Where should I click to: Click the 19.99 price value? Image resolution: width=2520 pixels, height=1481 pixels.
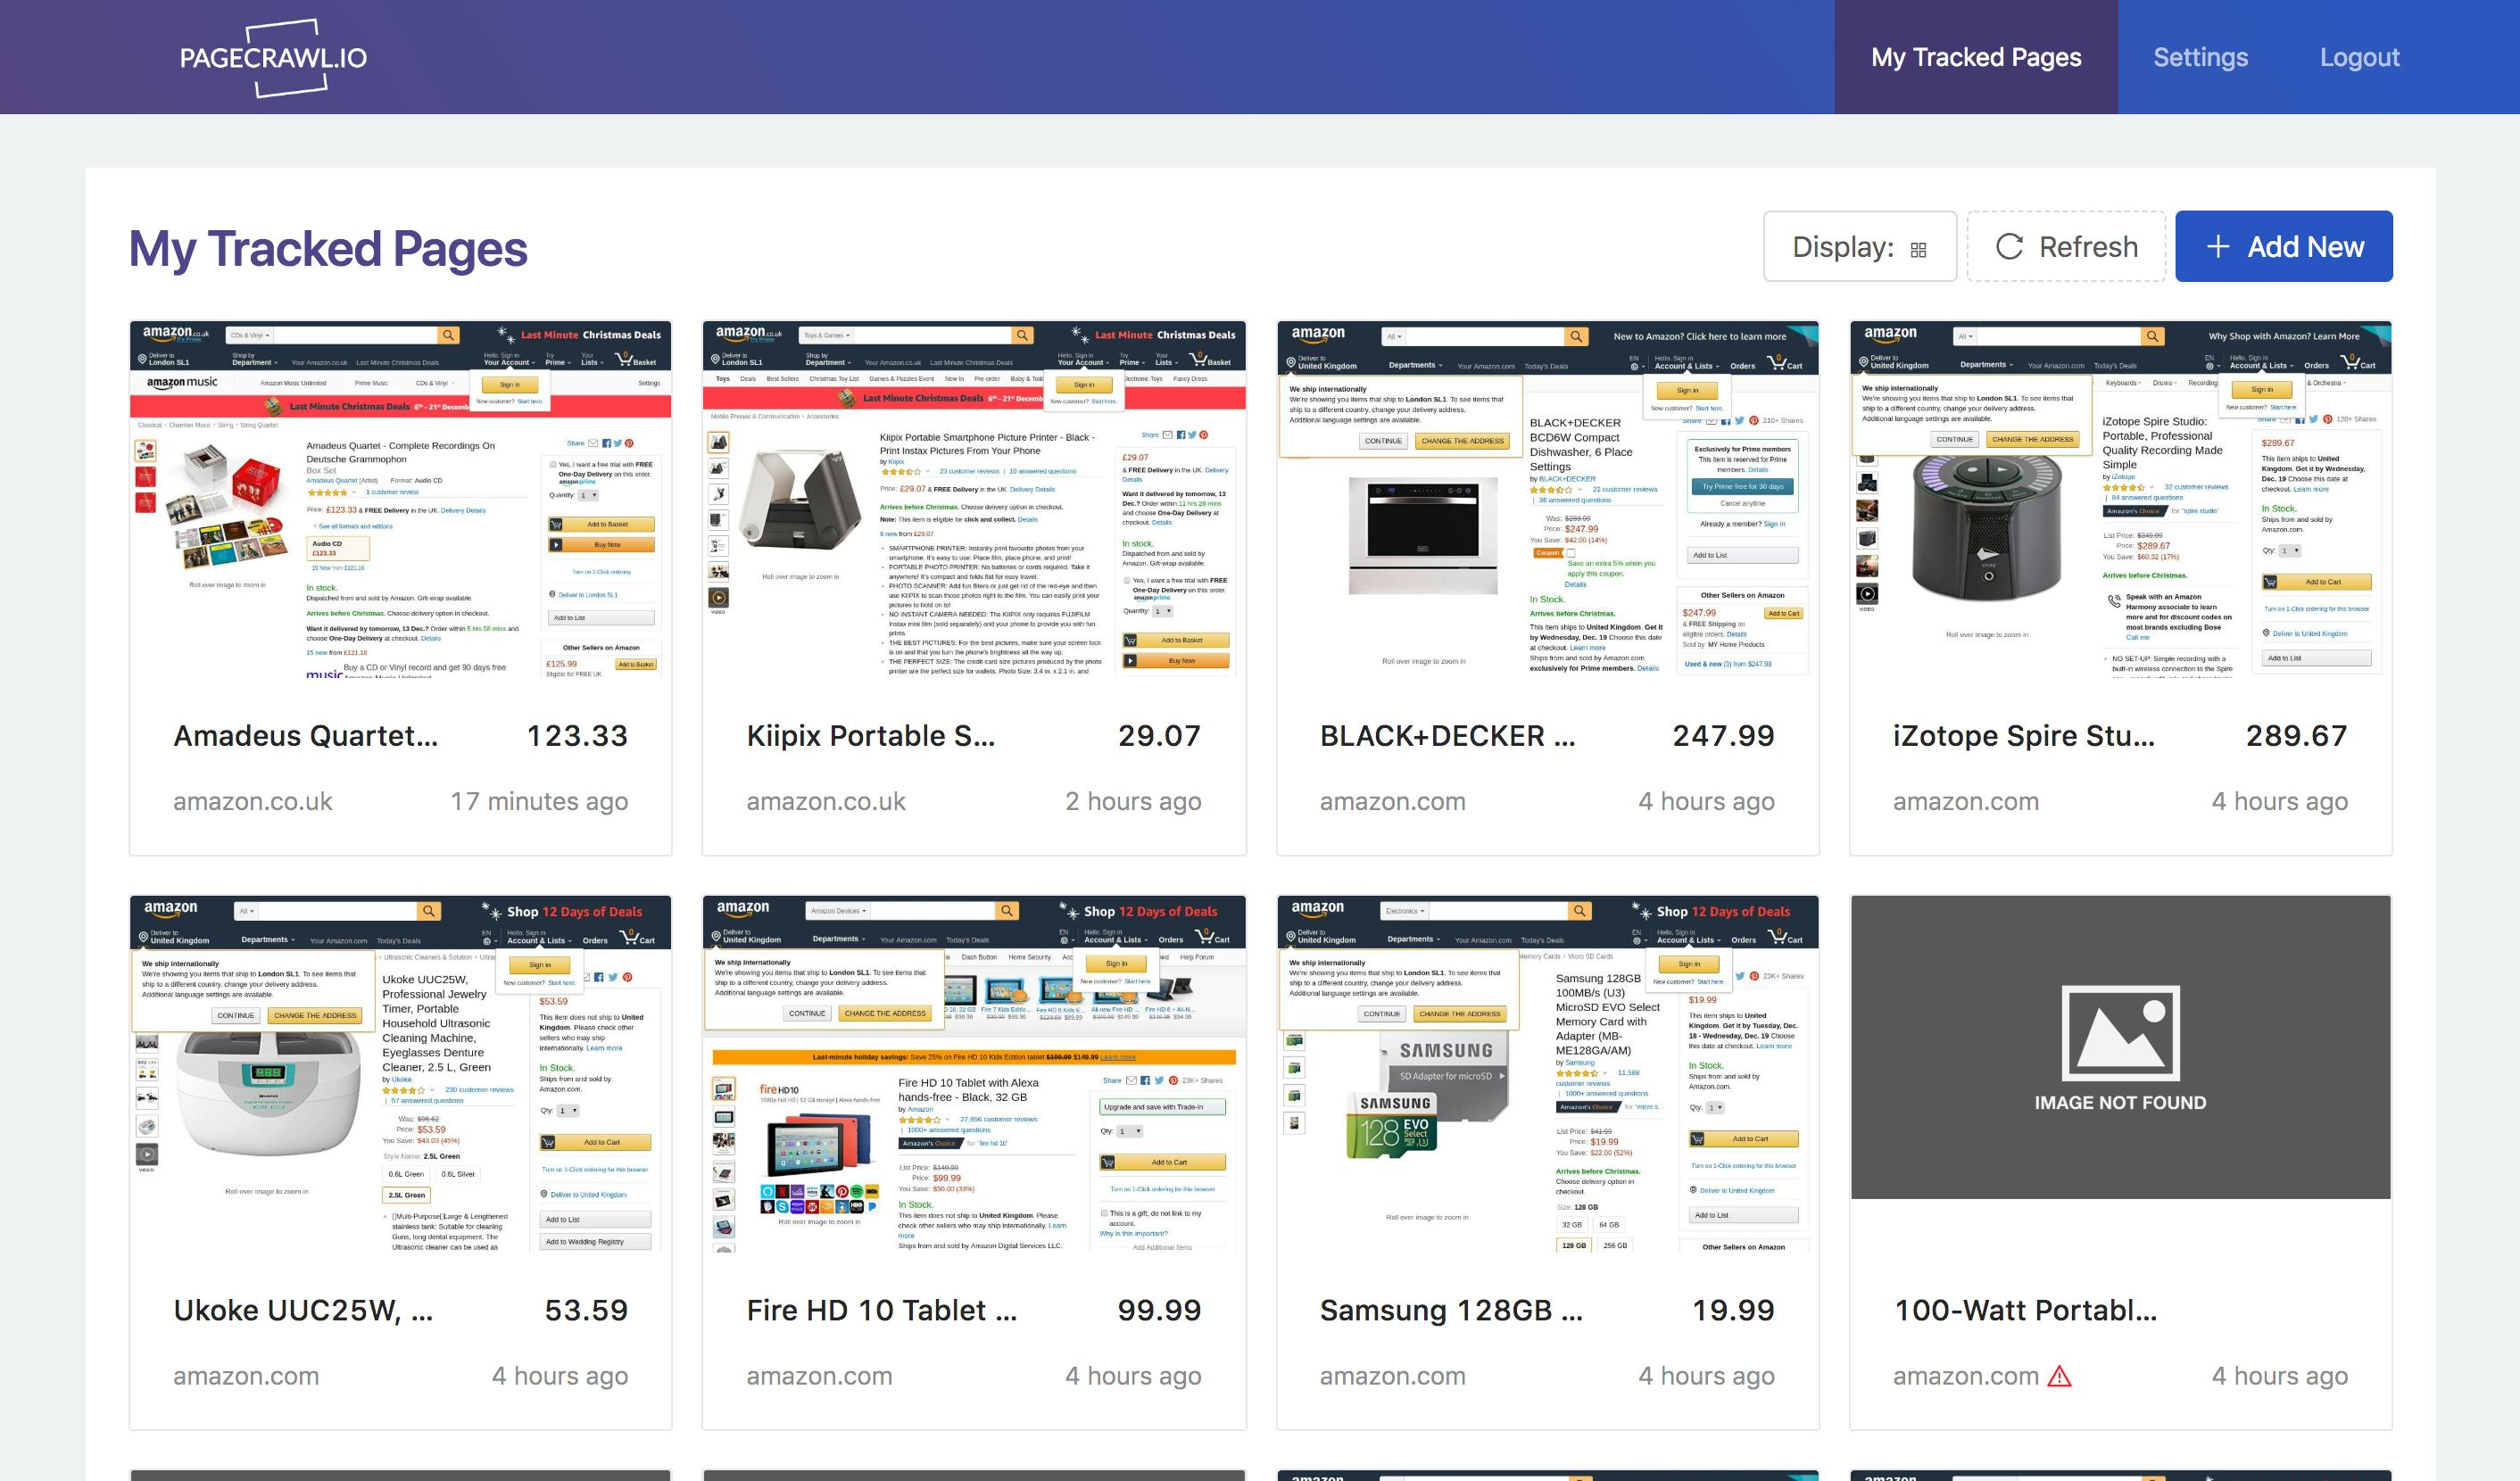coord(1733,1310)
